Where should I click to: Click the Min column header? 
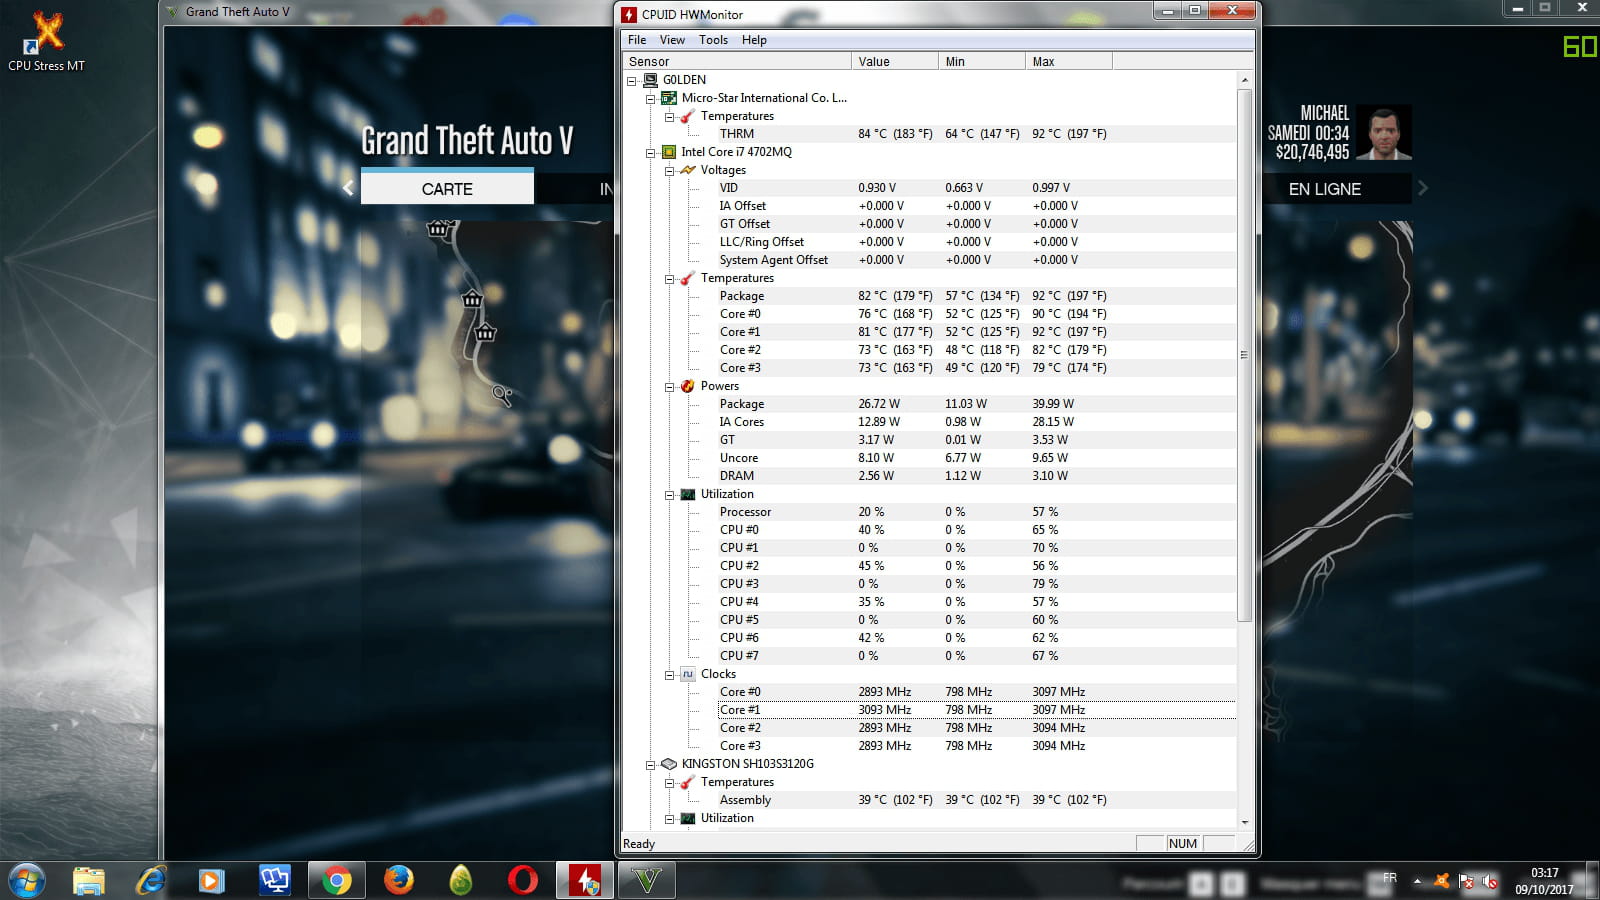click(x=982, y=61)
